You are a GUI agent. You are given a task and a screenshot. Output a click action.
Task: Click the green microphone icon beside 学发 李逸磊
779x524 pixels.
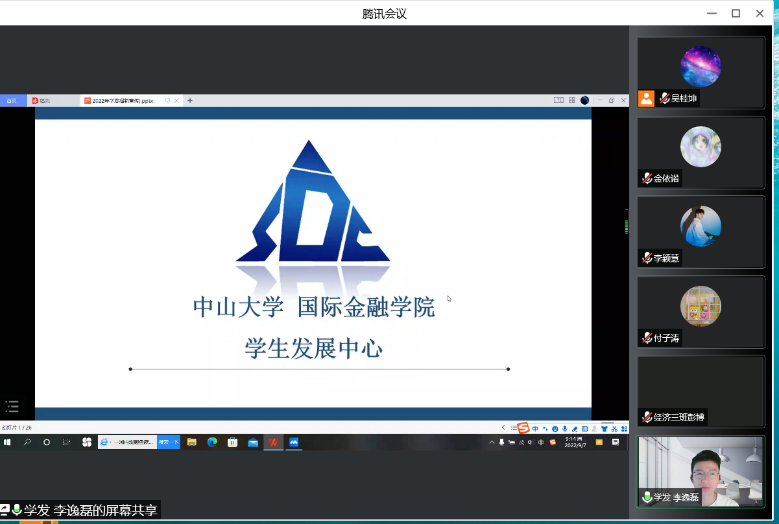648,497
